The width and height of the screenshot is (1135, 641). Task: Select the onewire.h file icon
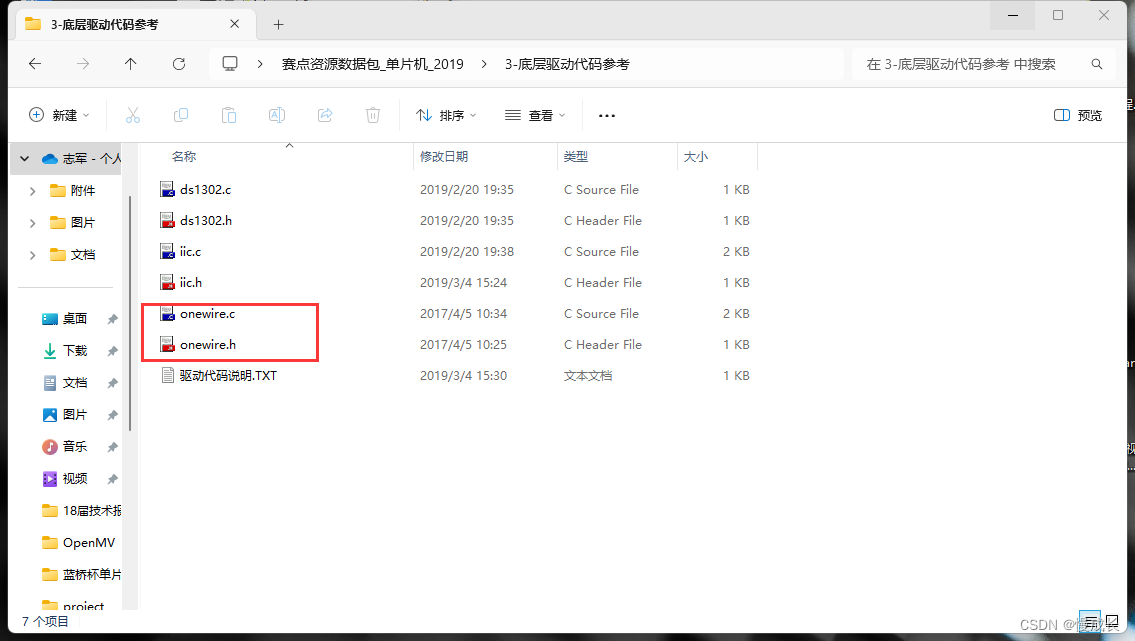pos(167,345)
